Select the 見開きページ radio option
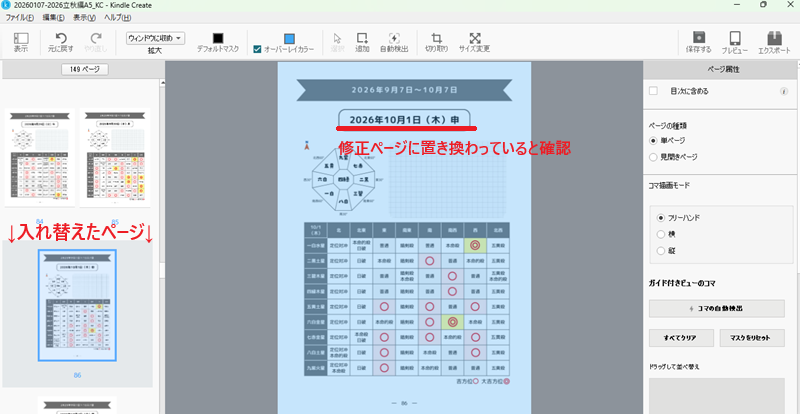The image size is (800, 414). (655, 157)
